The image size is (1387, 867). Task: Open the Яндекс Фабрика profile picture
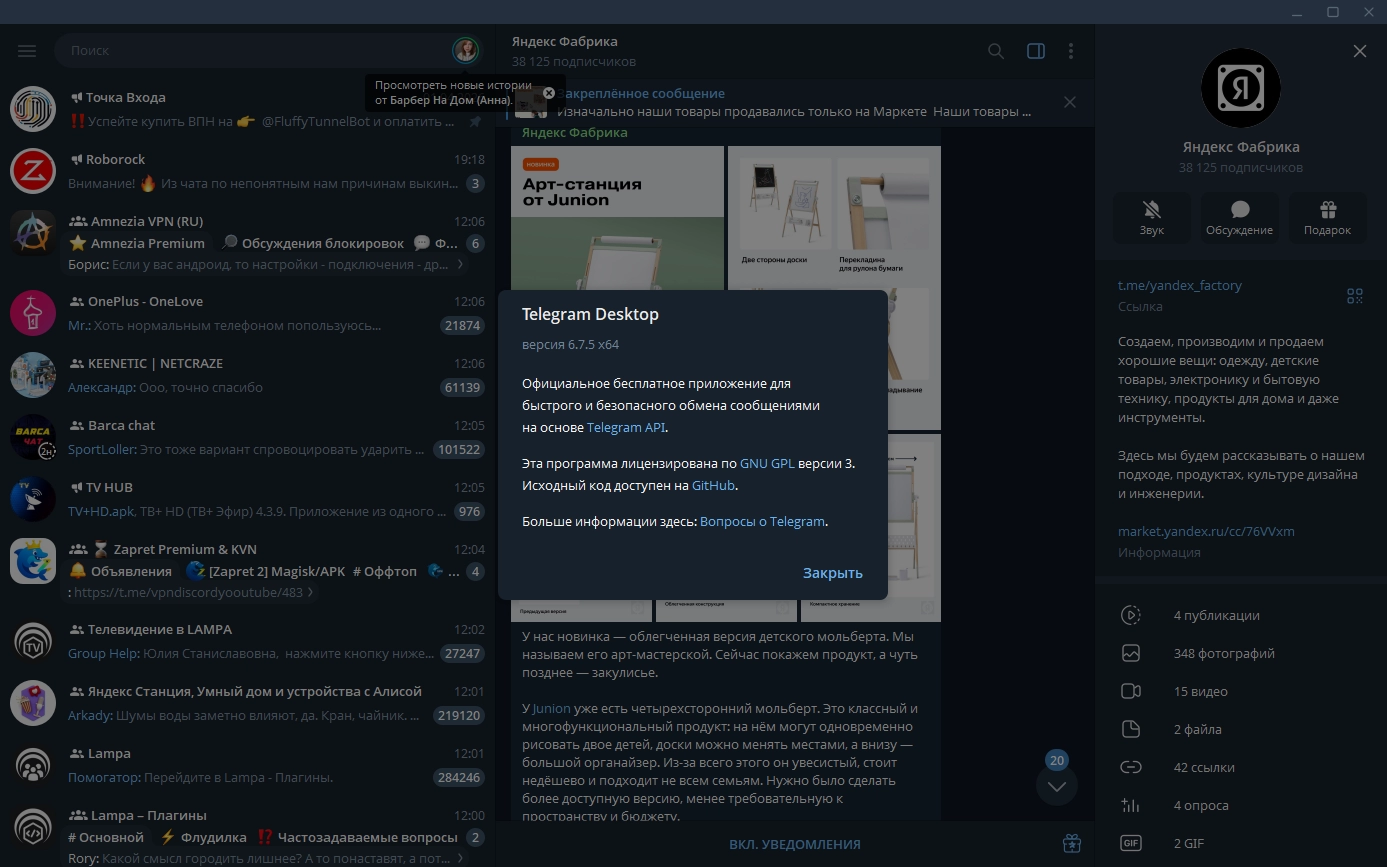coord(1241,88)
